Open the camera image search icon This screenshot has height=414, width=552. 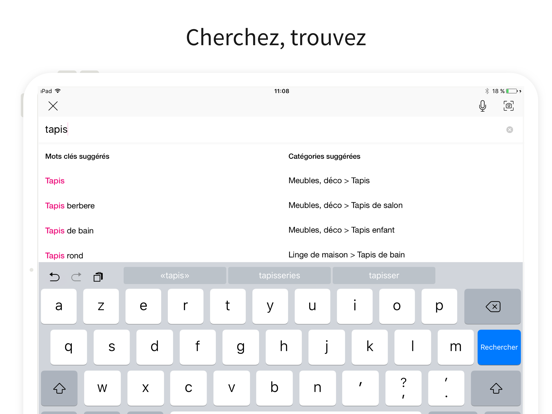[508, 106]
